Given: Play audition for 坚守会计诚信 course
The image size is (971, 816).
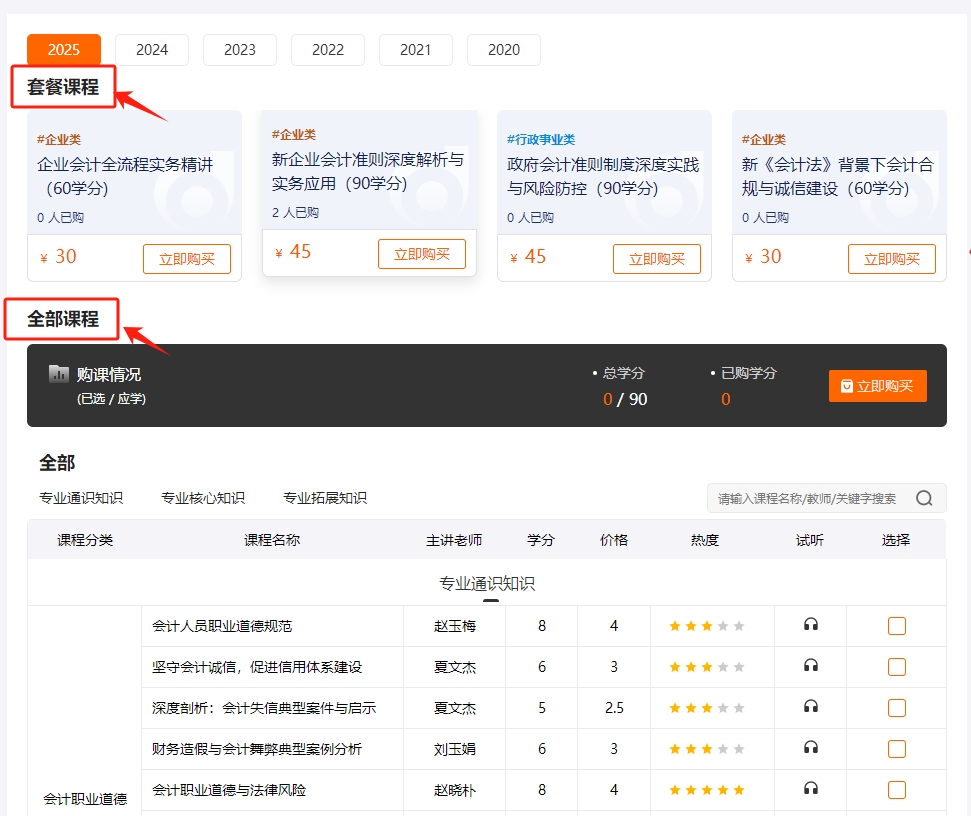Looking at the screenshot, I should (811, 666).
